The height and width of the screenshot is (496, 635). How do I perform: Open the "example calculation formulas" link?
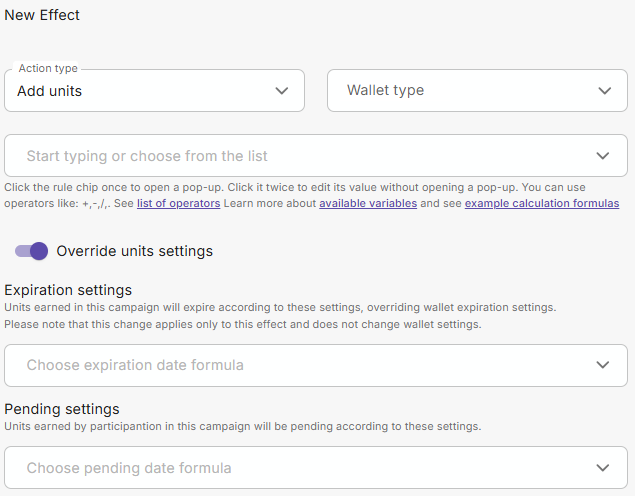542,203
